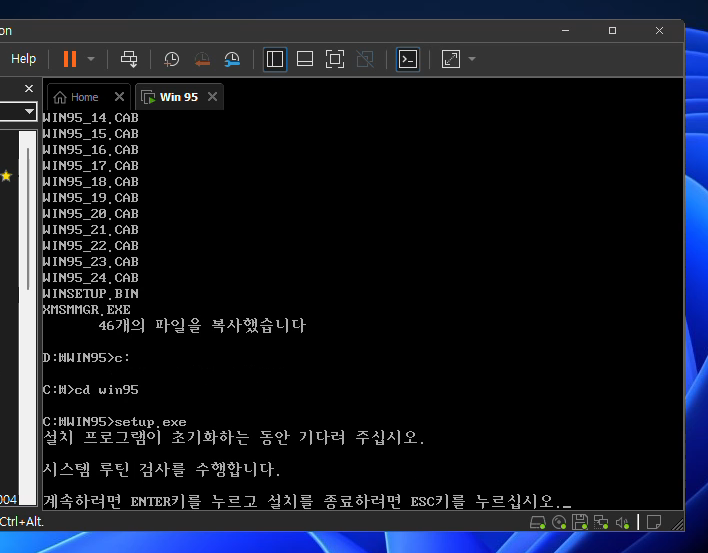This screenshot has width=708, height=553.
Task: Open the Help menu
Action: pyautogui.click(x=23, y=59)
